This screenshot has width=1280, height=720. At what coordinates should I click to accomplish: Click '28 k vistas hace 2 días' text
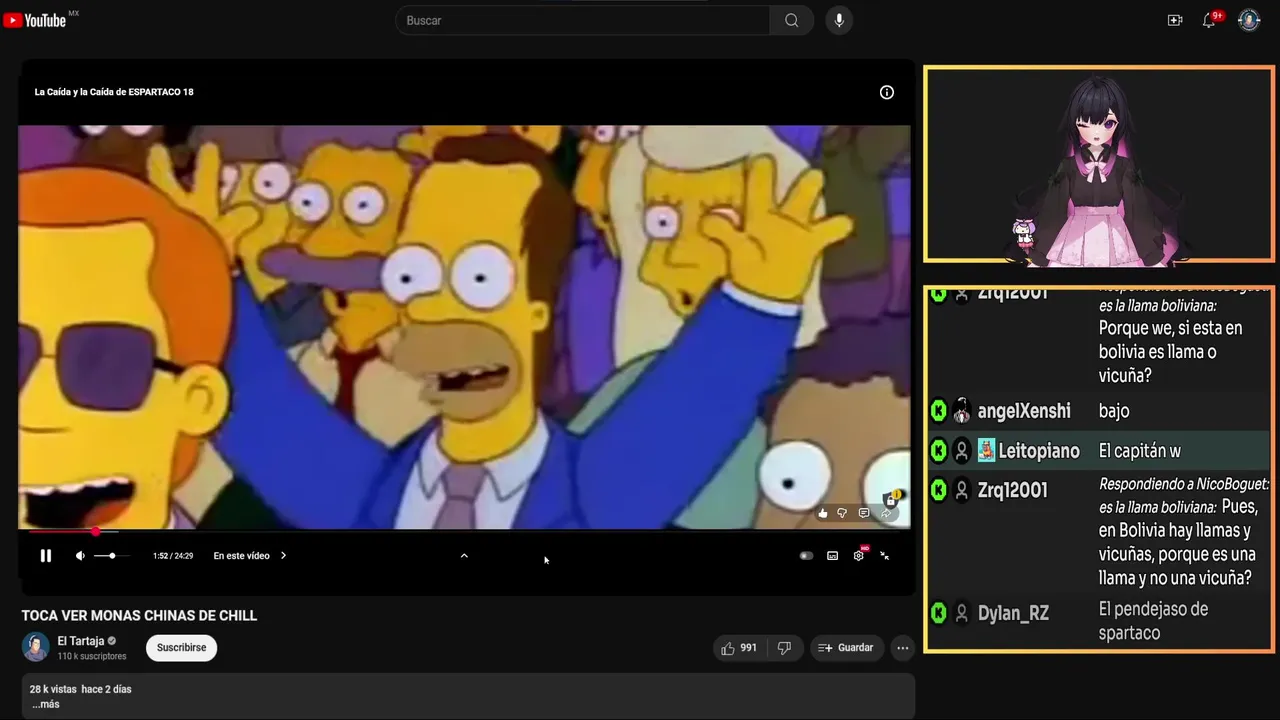coord(80,689)
